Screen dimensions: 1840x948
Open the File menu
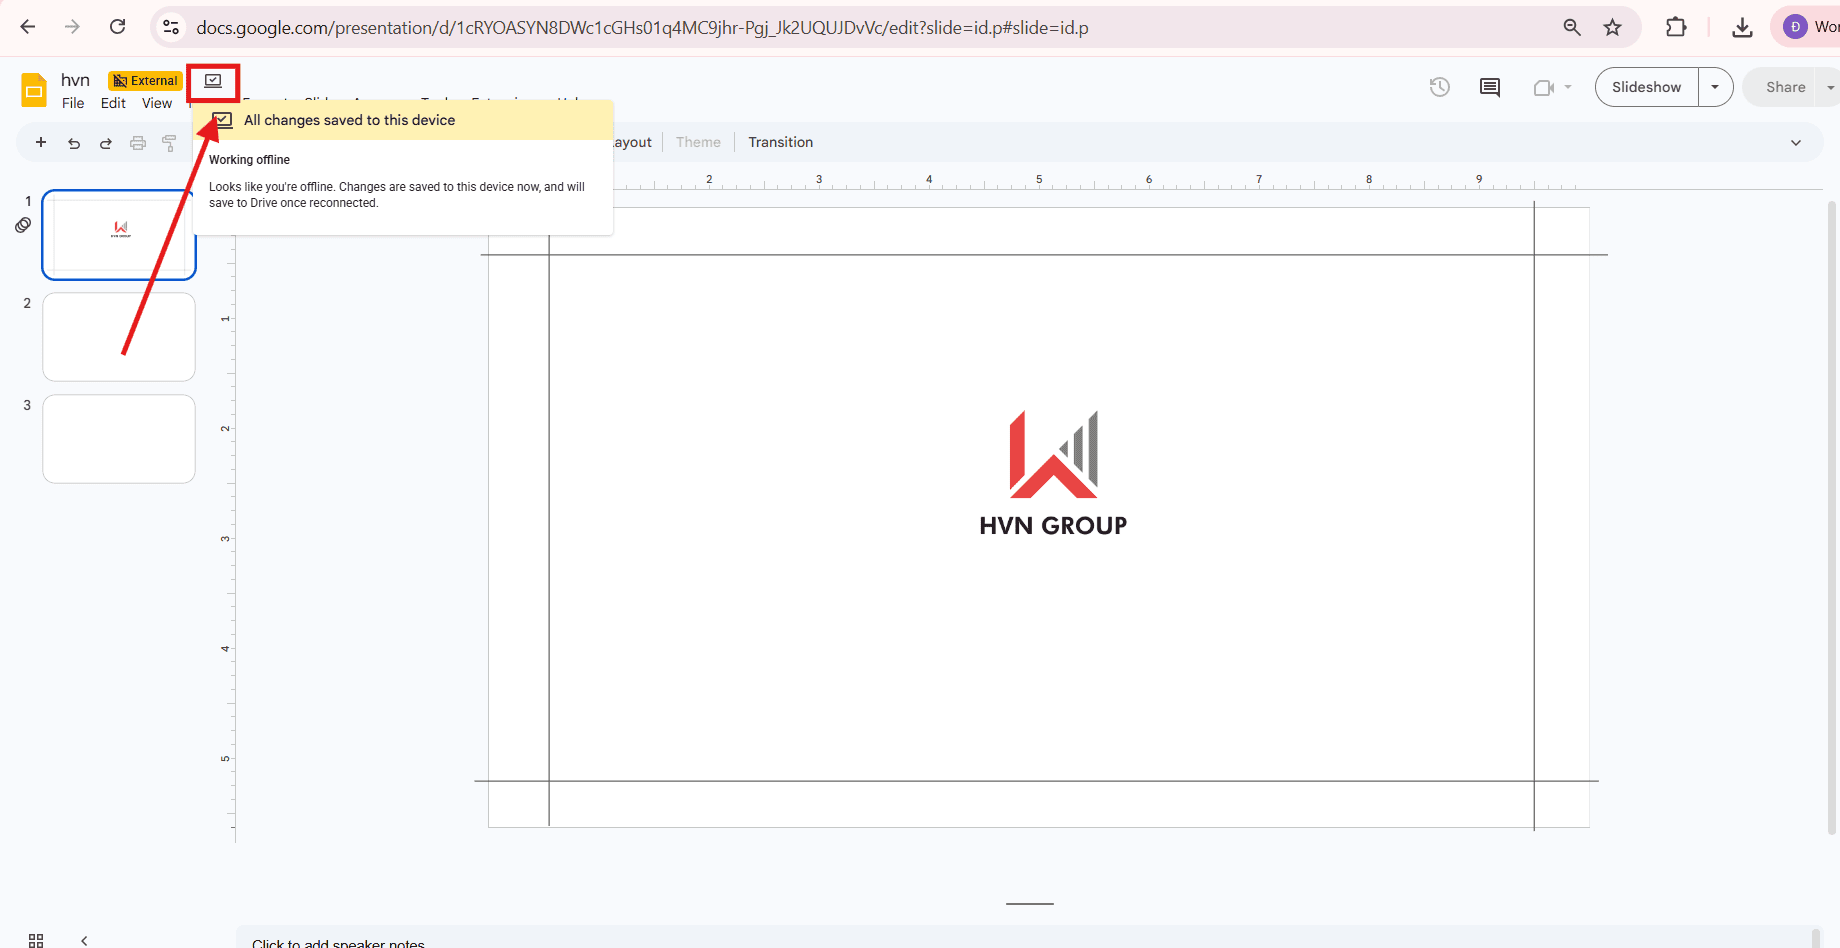(73, 103)
